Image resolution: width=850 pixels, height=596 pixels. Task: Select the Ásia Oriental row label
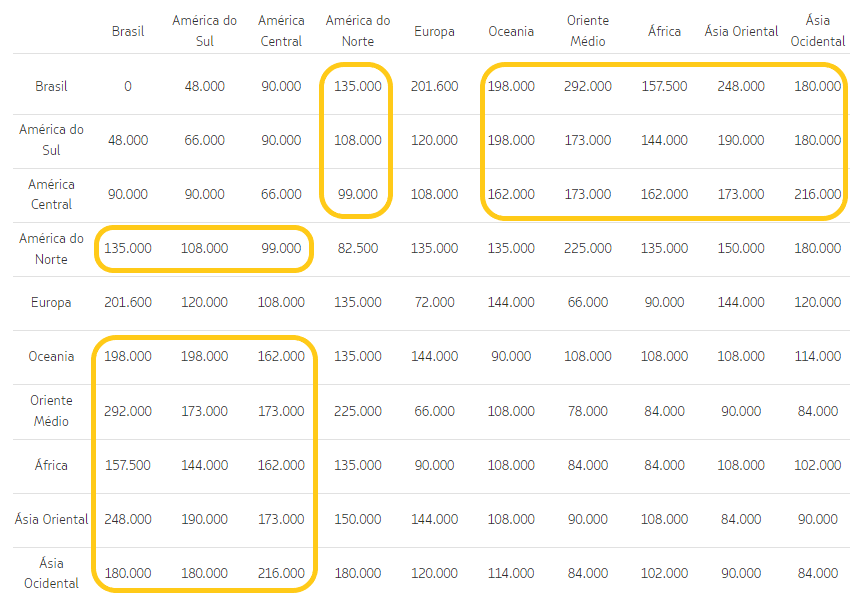tap(49, 519)
